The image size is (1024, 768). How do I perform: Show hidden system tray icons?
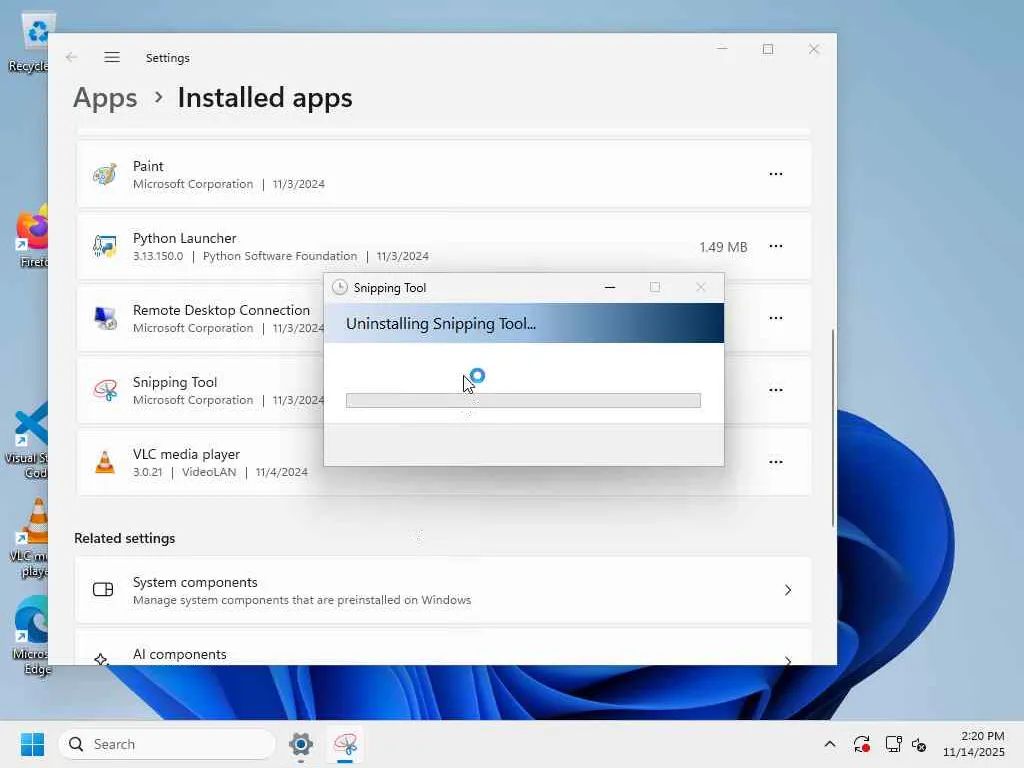pyautogui.click(x=830, y=744)
